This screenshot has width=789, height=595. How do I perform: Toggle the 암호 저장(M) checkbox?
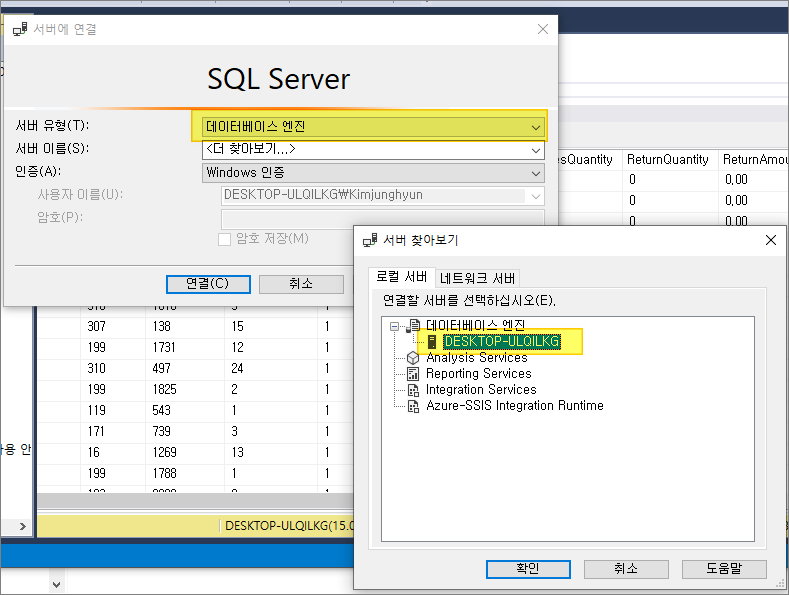coord(224,239)
